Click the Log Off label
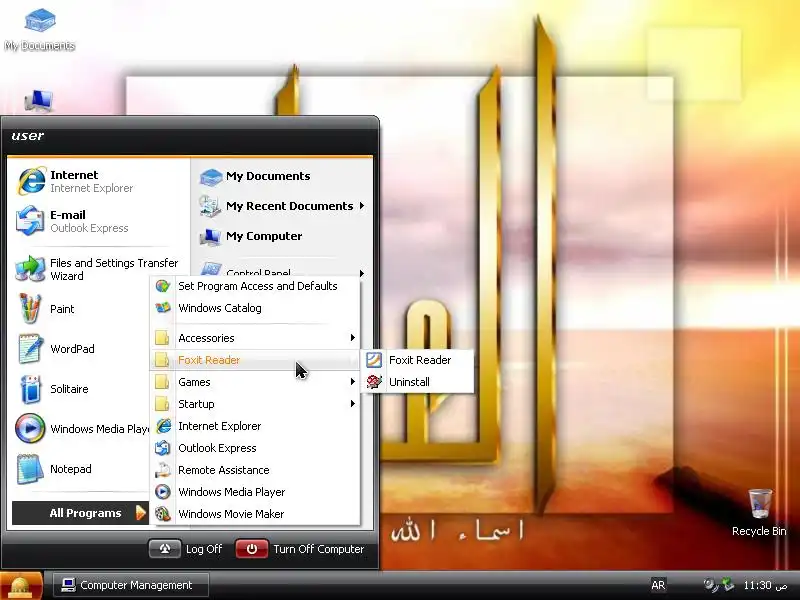The width and height of the screenshot is (800, 600). click(x=204, y=549)
